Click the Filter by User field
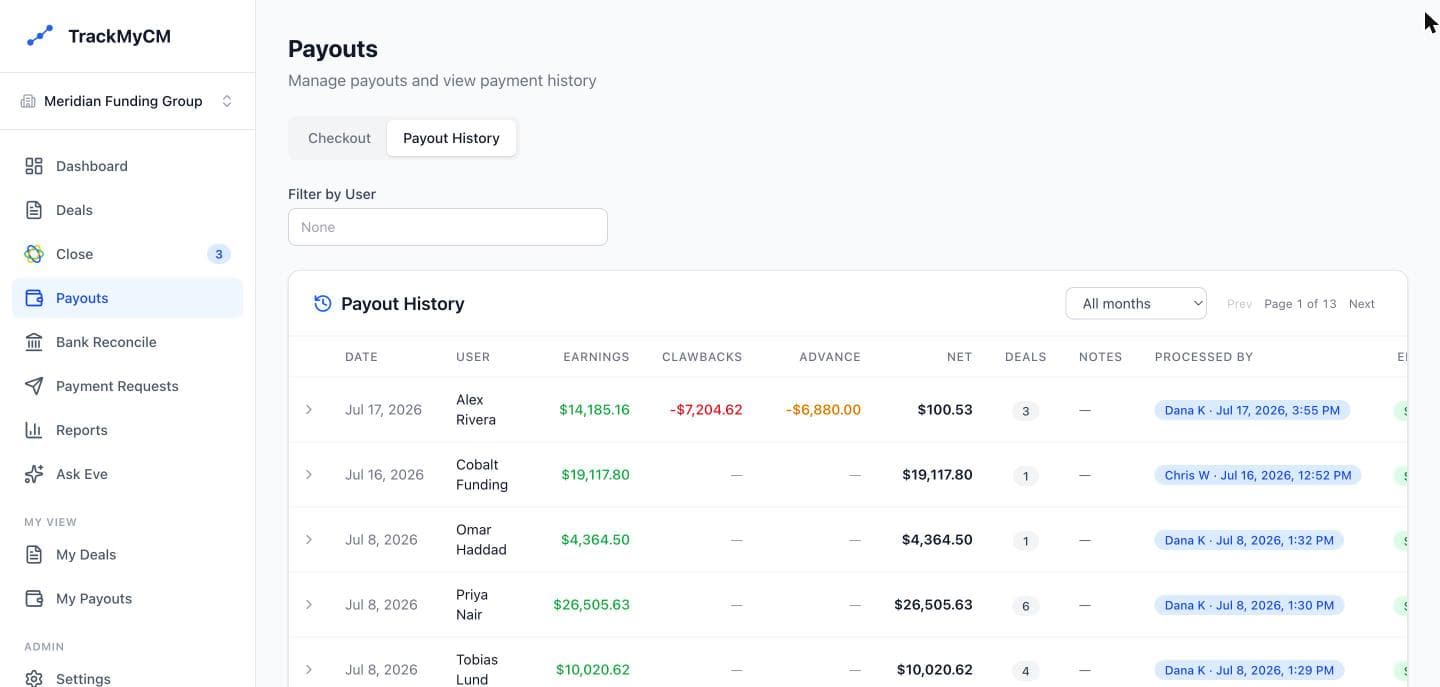Viewport: 1440px width, 687px height. [x=448, y=227]
